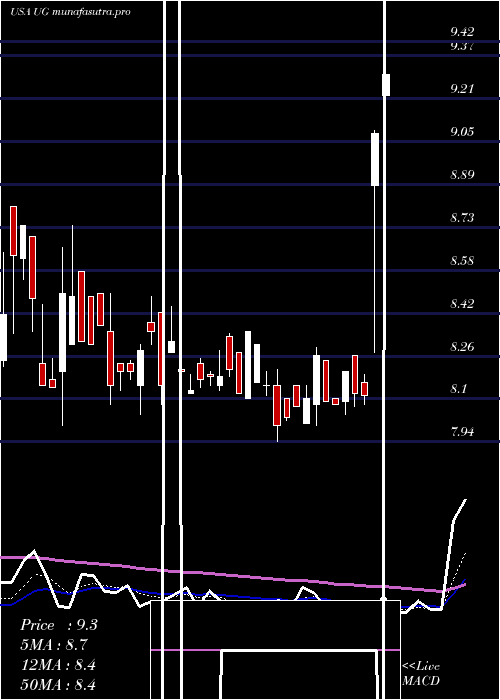Click the tall white candle near 9.05
Viewport: 500px width, 700px height.
(x=375, y=159)
